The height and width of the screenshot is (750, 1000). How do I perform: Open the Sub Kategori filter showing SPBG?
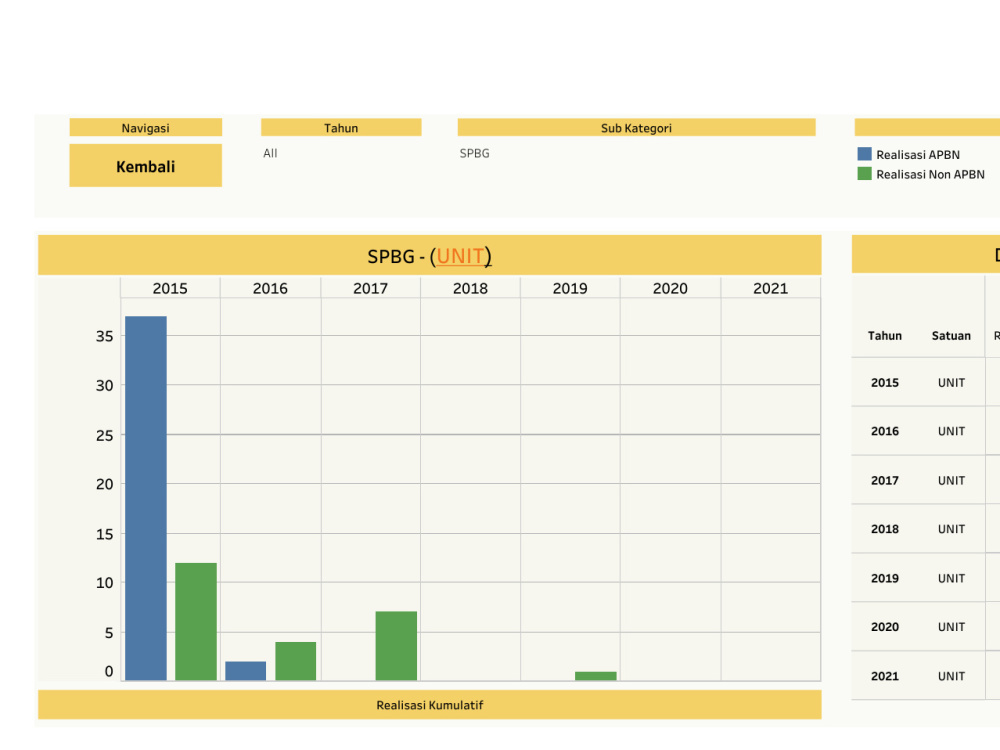(x=474, y=153)
